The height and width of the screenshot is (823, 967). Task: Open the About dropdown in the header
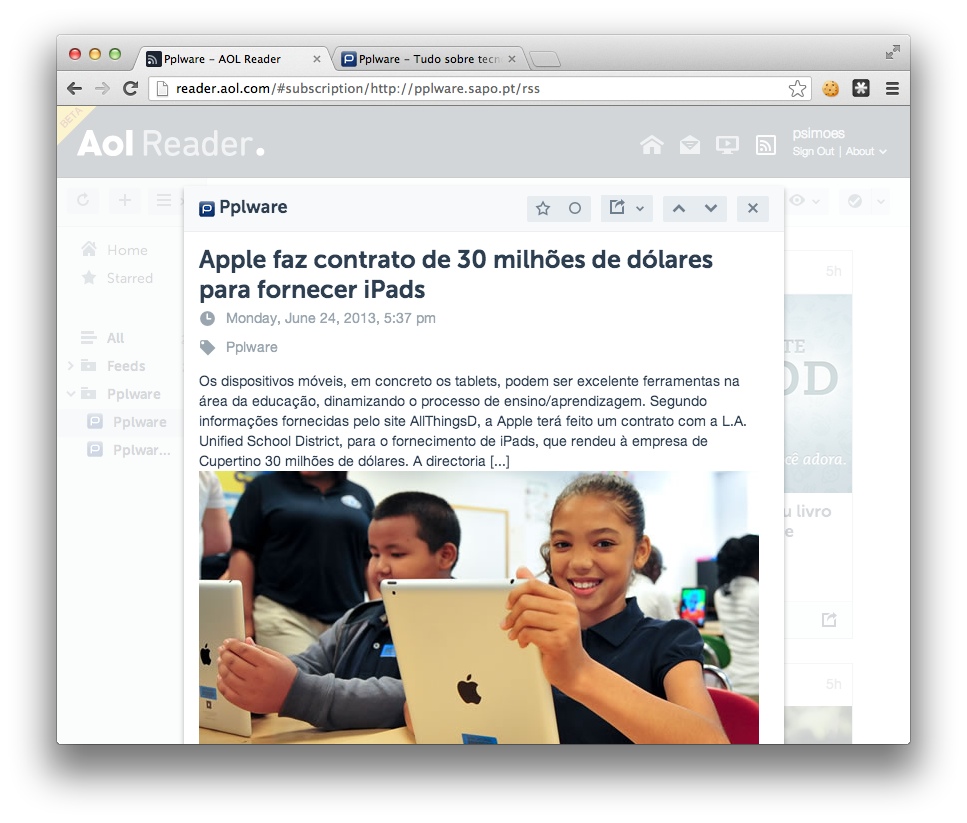(861, 151)
